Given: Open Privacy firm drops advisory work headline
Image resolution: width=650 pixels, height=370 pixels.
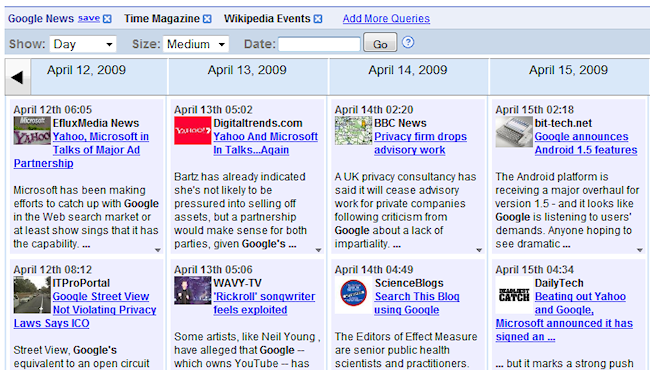Looking at the screenshot, I should pyautogui.click(x=420, y=143).
